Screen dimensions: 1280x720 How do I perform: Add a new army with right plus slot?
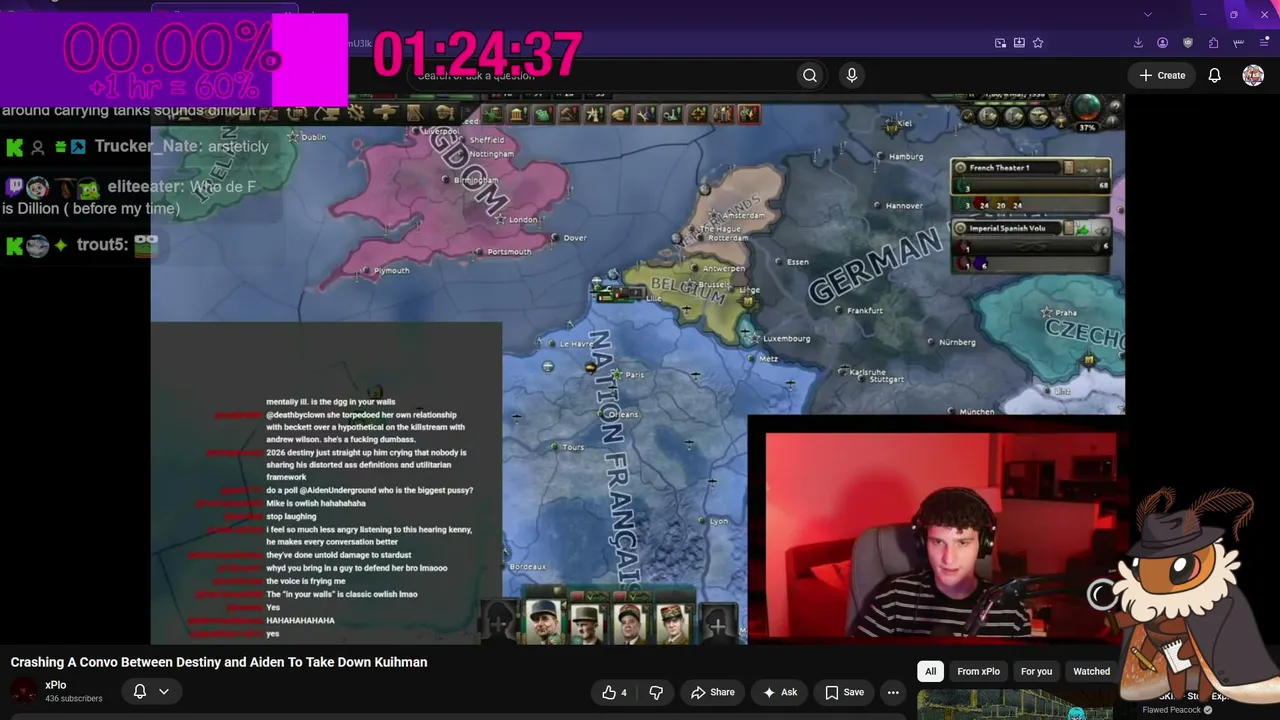pyautogui.click(x=716, y=625)
